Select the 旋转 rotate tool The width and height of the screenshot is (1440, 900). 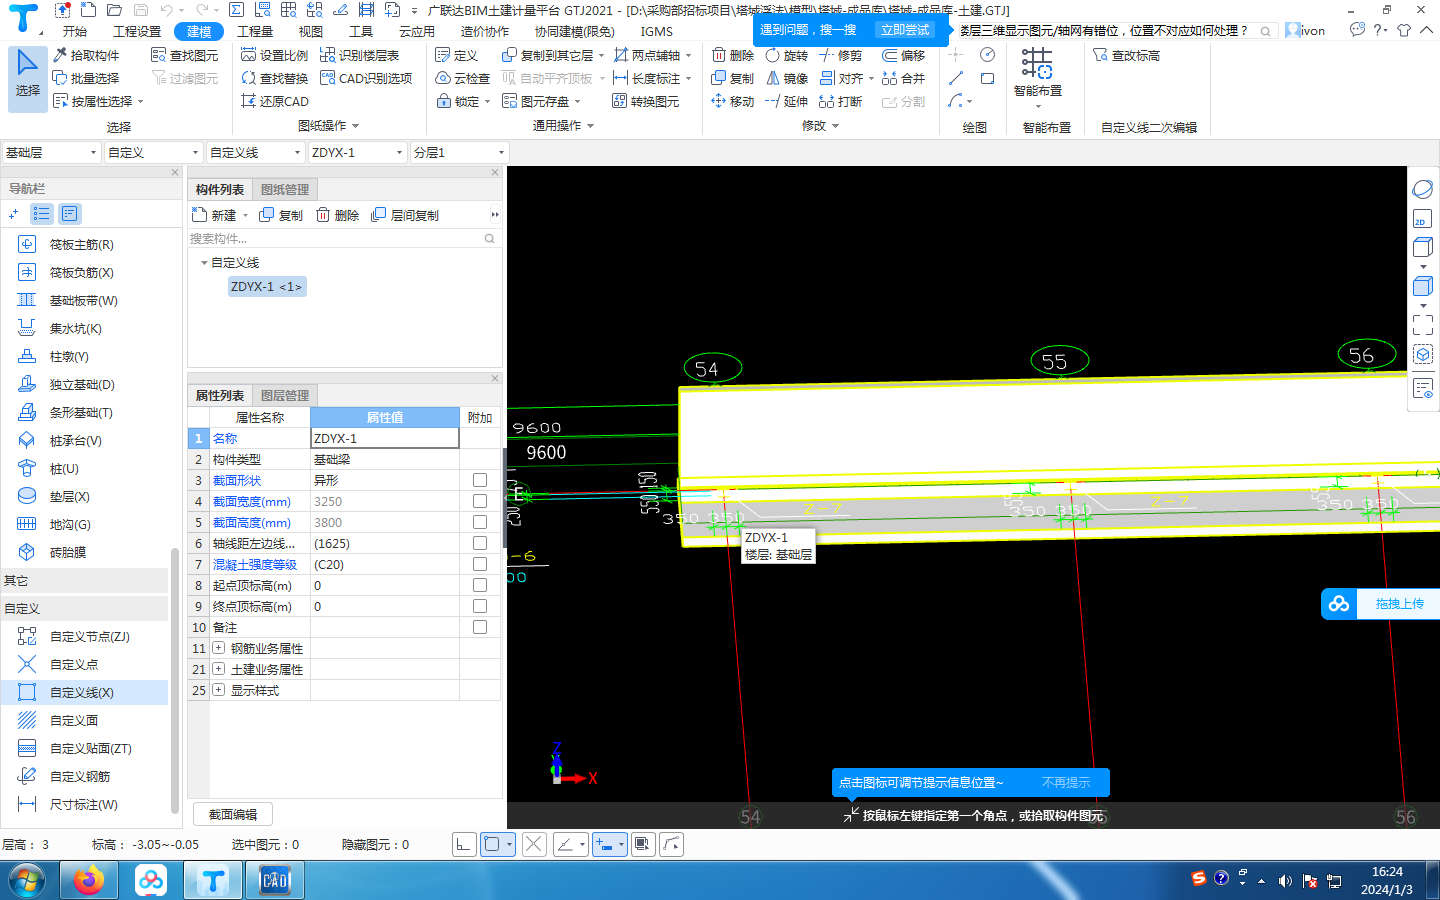click(x=786, y=55)
